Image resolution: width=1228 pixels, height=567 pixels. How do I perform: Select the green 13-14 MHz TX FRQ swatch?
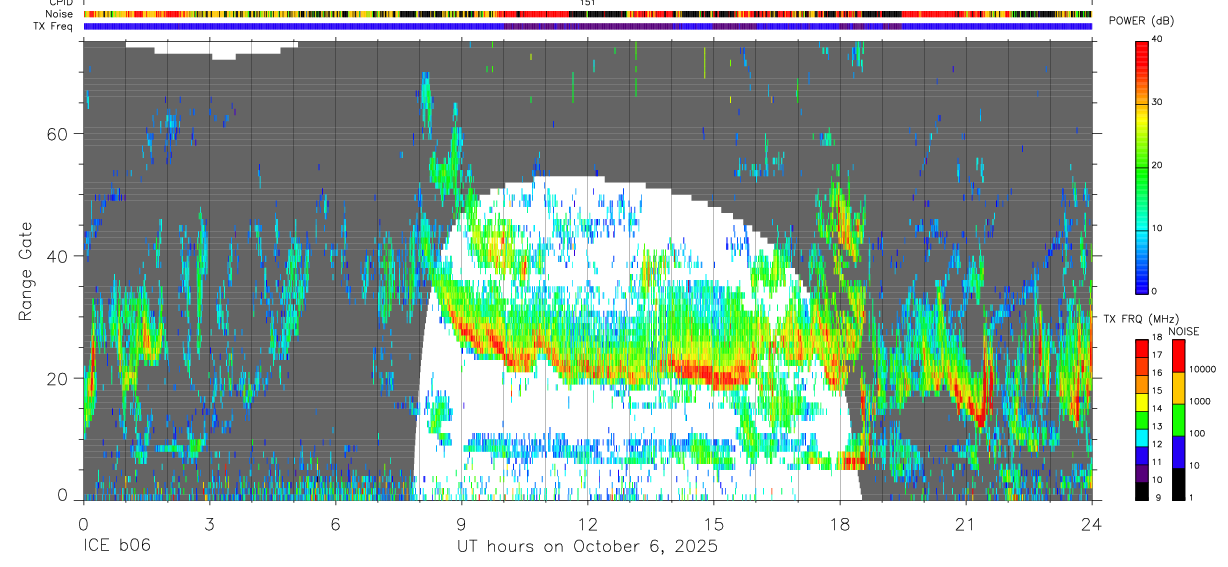point(1141,419)
